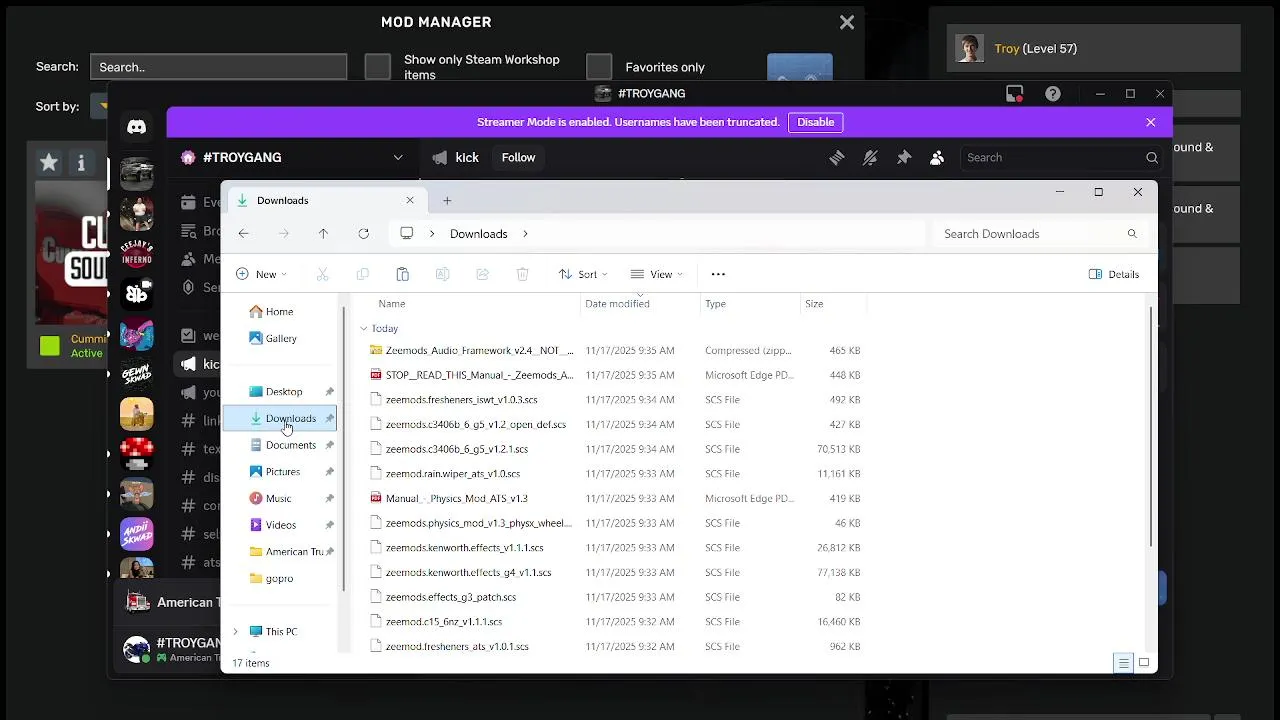
Task: Expand breadcrumb chevron after Downloads
Action: (x=525, y=234)
